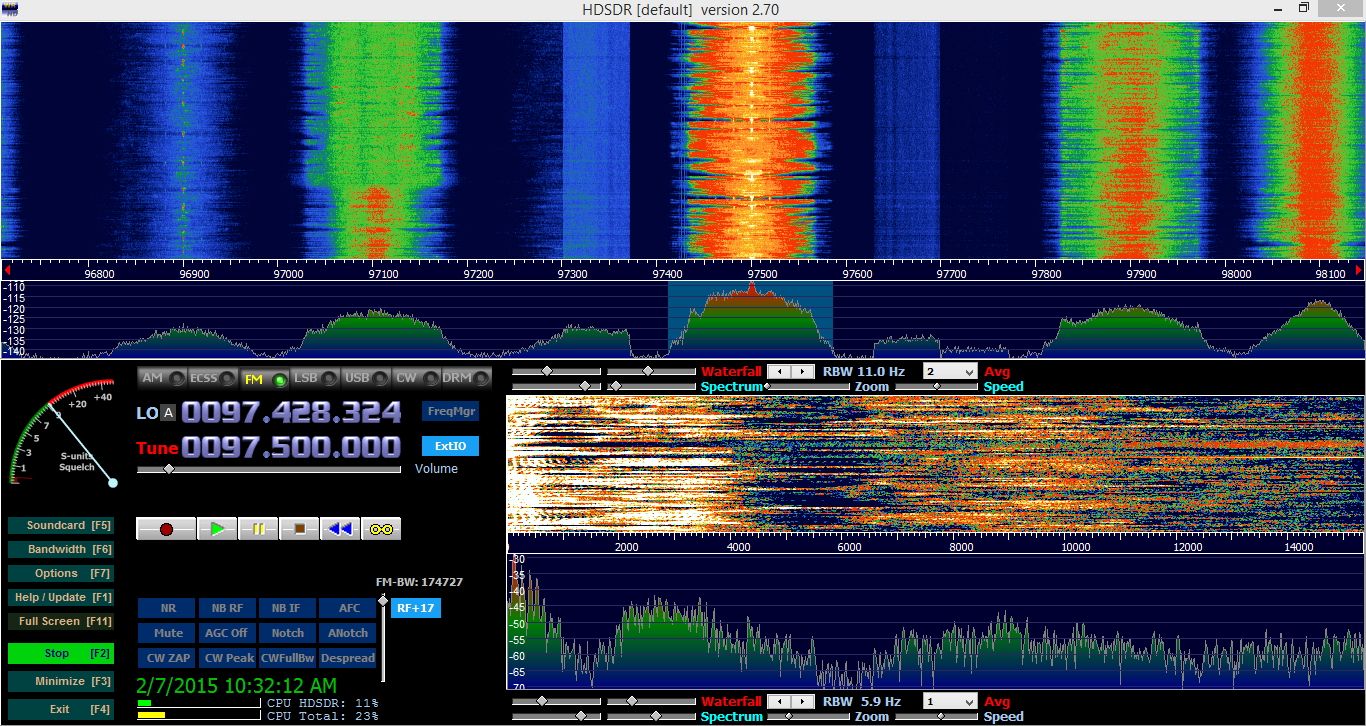Screen dimensions: 1366x726
Task: Toggle the Notch filter
Action: 287,633
